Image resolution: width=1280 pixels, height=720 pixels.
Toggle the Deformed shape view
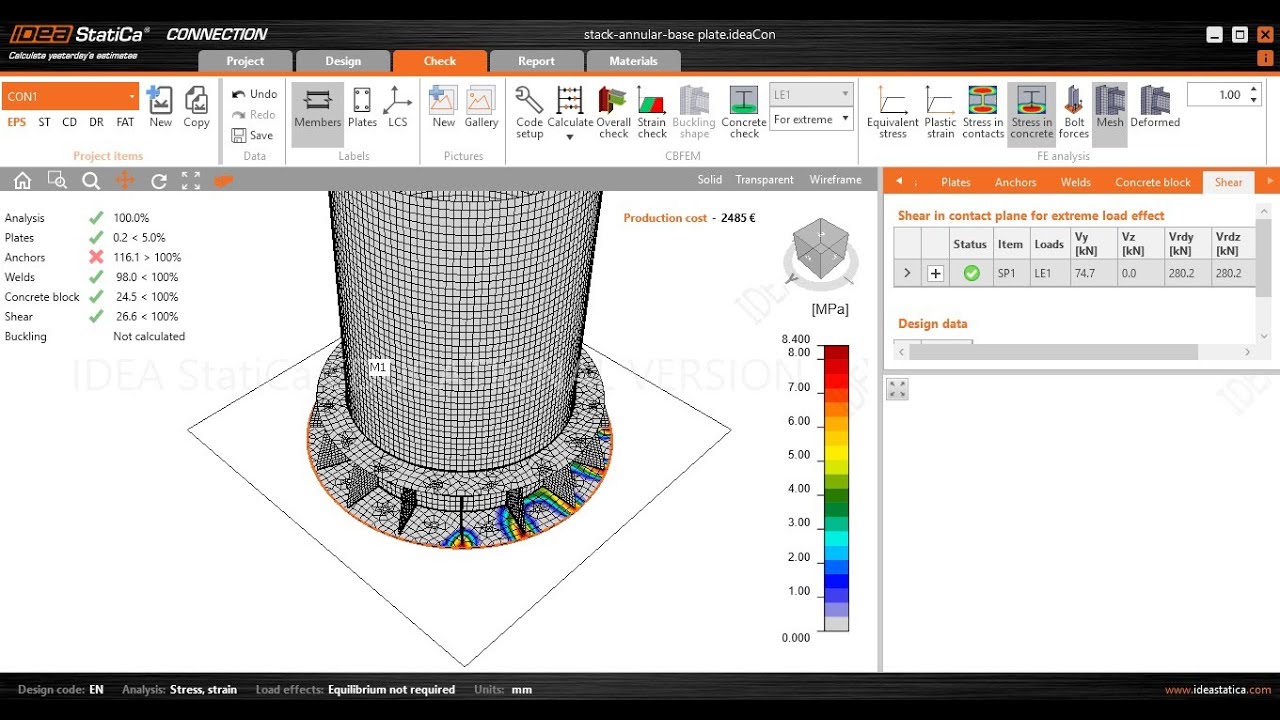click(1155, 107)
